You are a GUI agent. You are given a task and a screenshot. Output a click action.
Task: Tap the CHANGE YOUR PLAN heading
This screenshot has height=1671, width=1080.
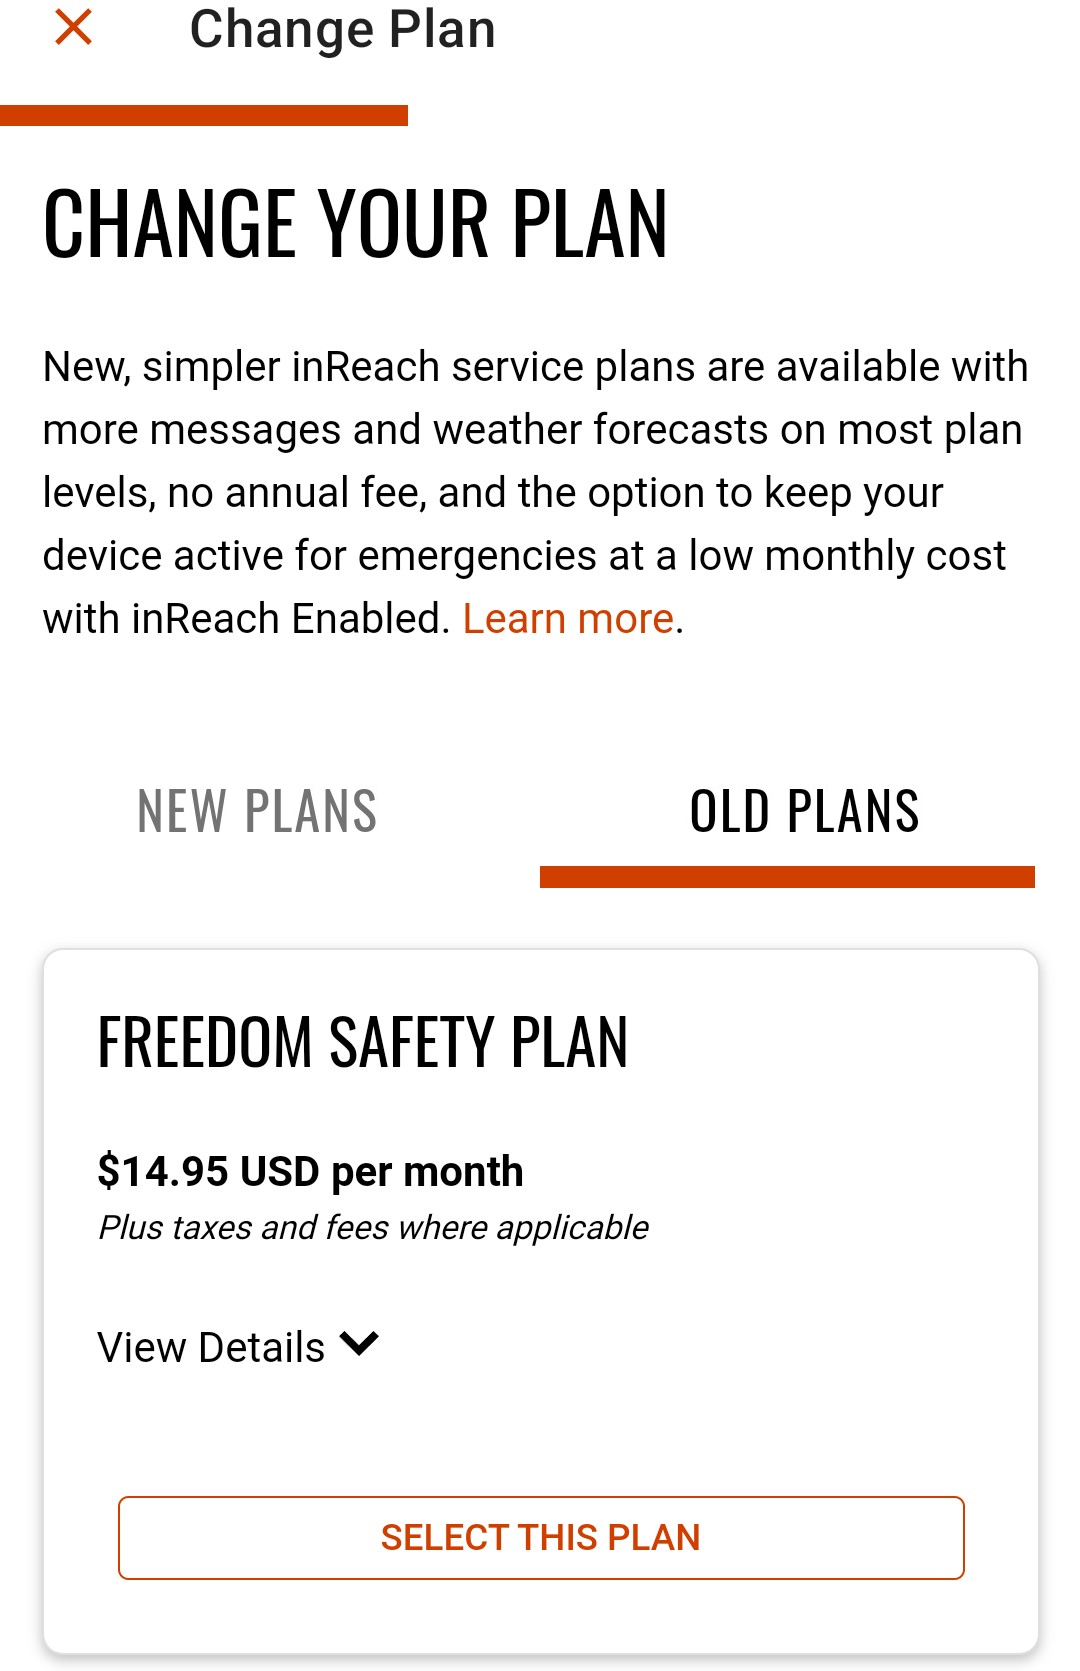click(x=355, y=224)
